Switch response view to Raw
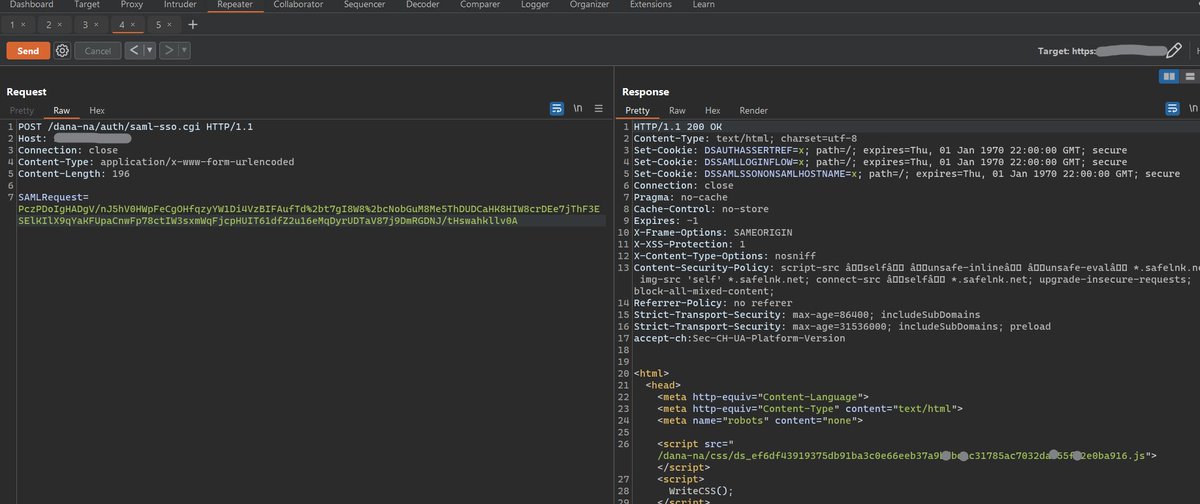This screenshot has height=504, width=1200. coord(677,110)
